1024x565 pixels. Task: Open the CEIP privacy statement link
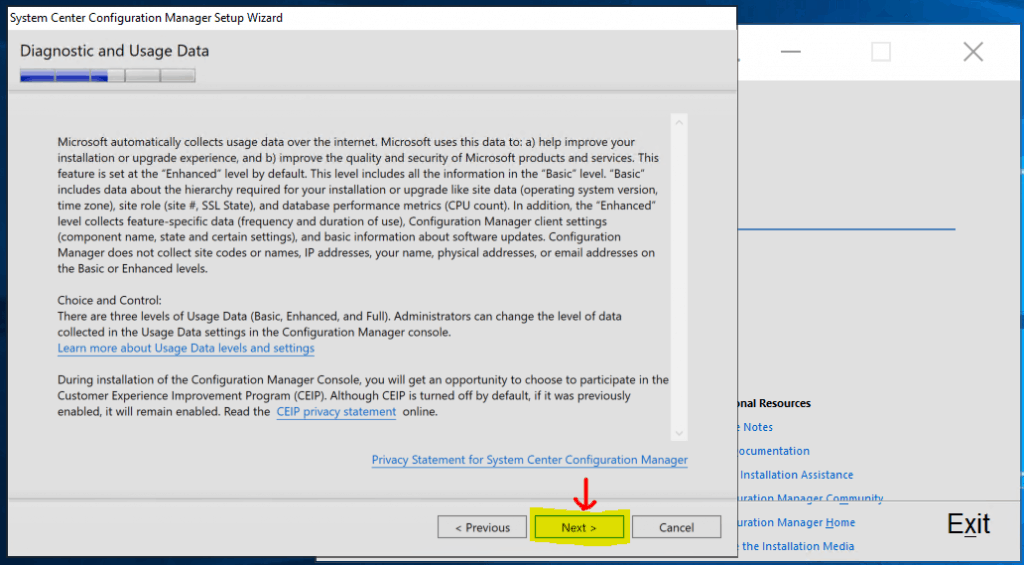click(336, 412)
